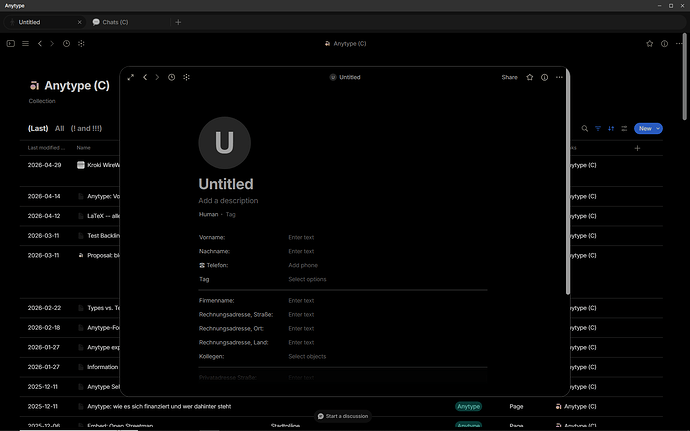Open collection filter icon

pos(598,129)
